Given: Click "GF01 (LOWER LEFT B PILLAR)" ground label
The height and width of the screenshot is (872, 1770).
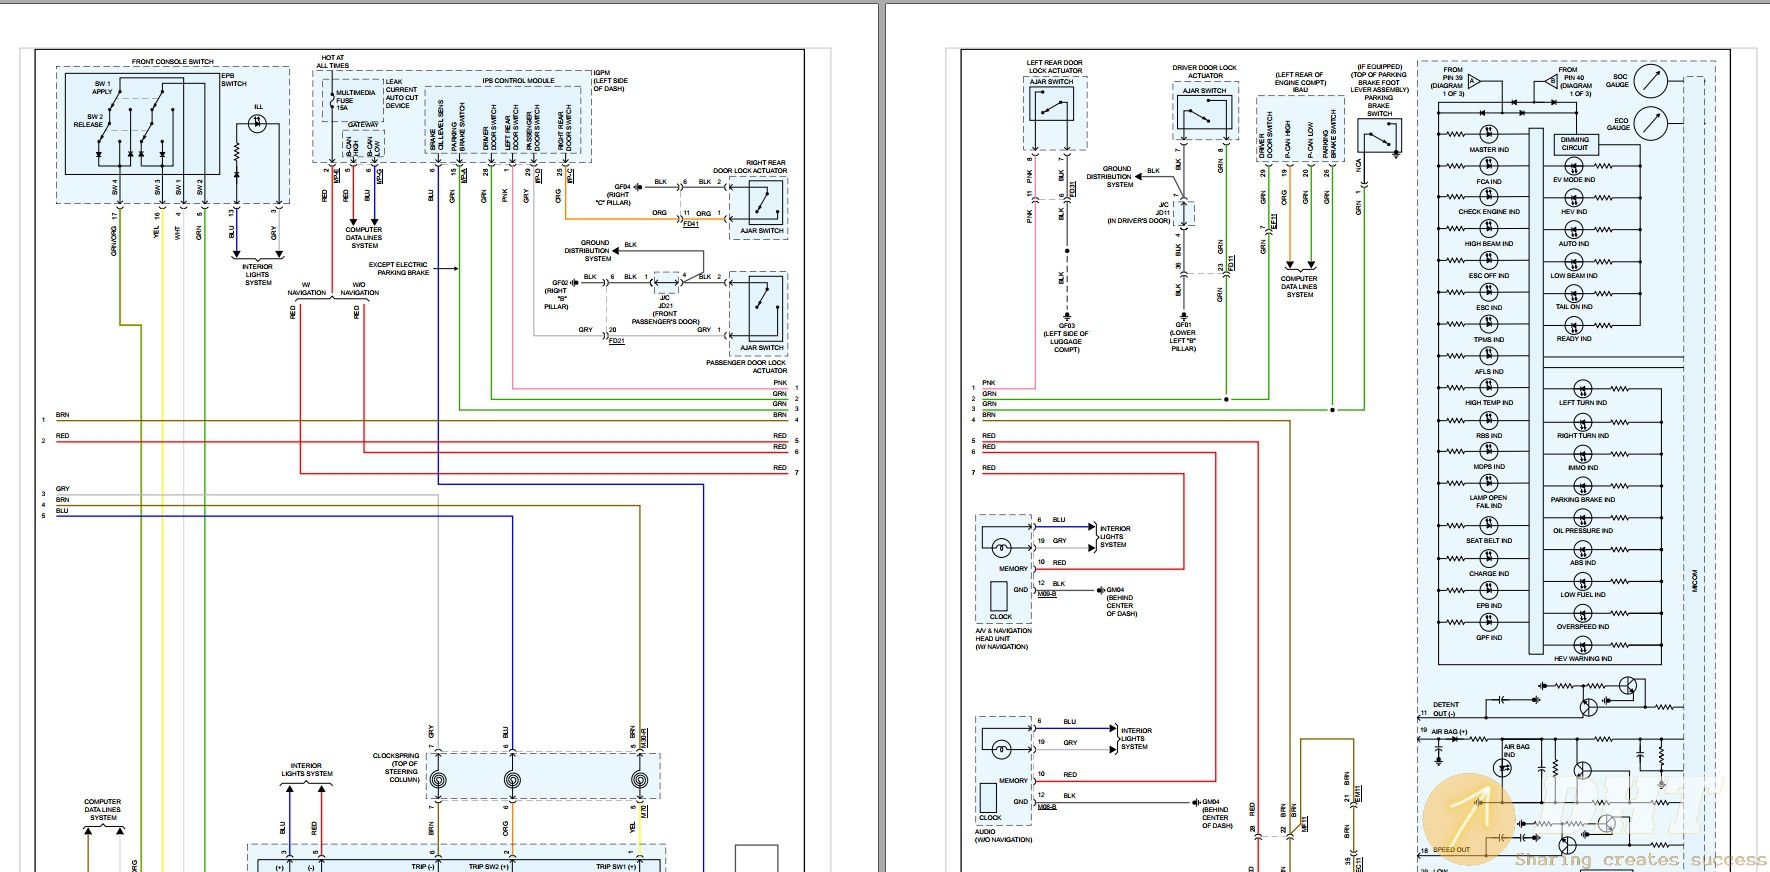Looking at the screenshot, I should point(1183,337).
